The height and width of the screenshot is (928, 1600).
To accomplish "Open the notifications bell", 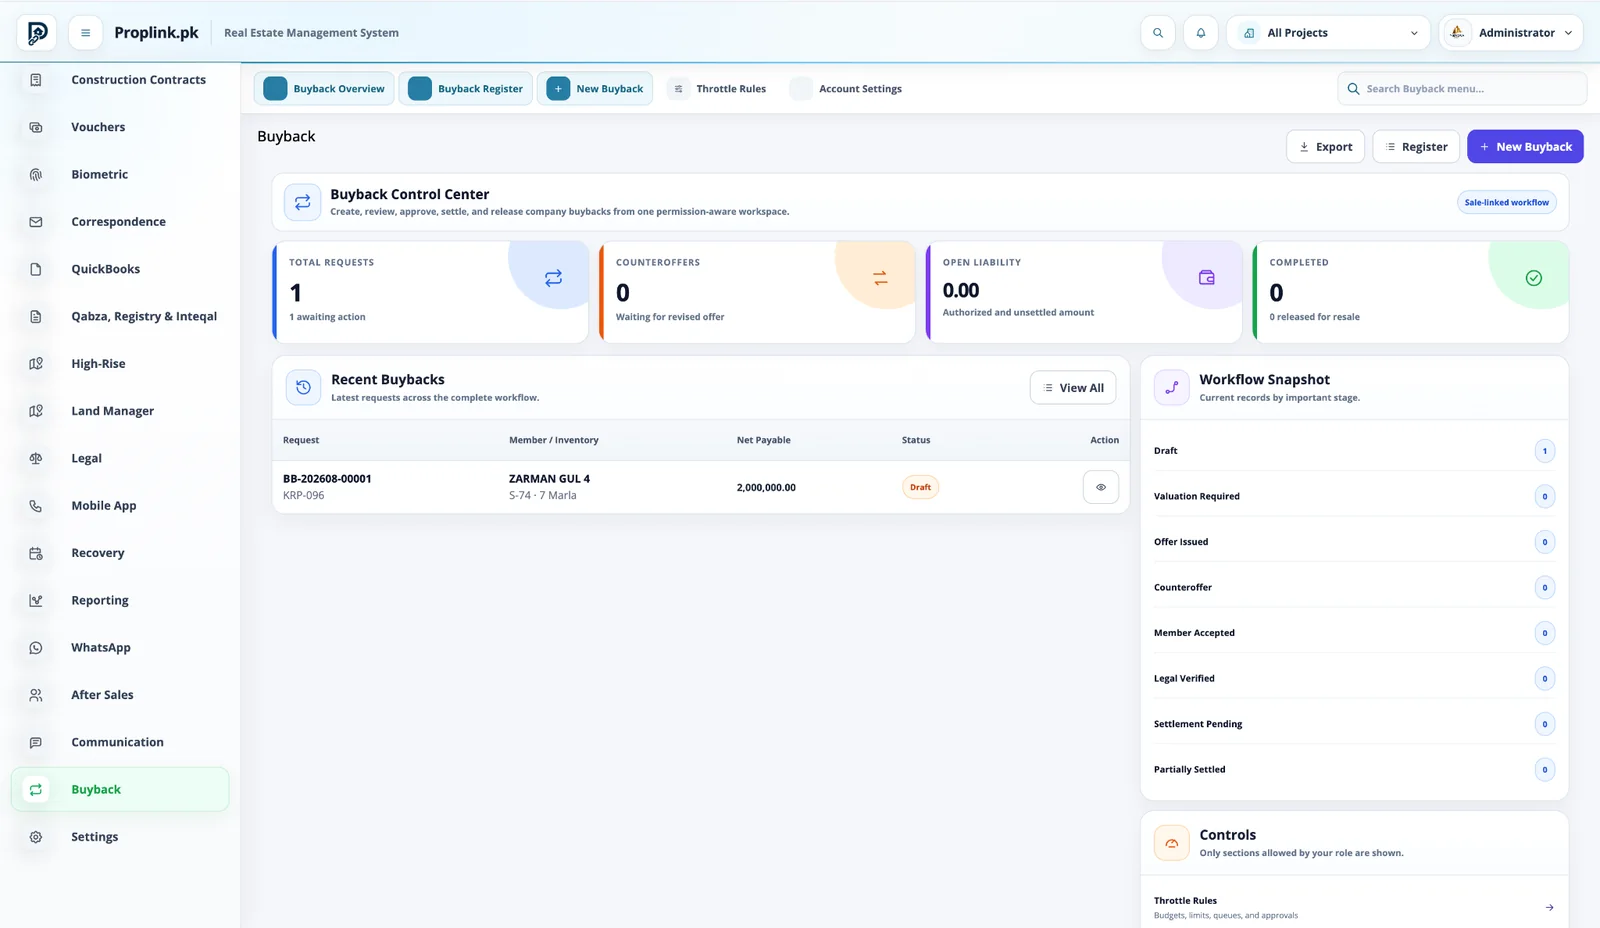I will 1201,33.
